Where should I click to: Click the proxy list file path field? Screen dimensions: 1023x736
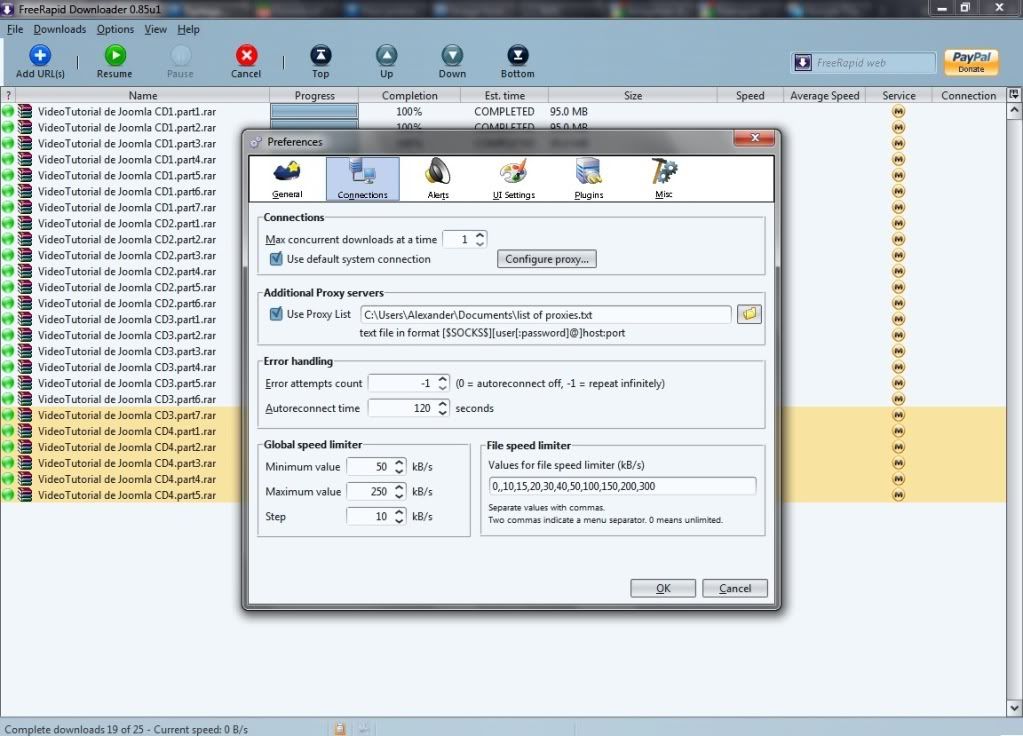545,314
